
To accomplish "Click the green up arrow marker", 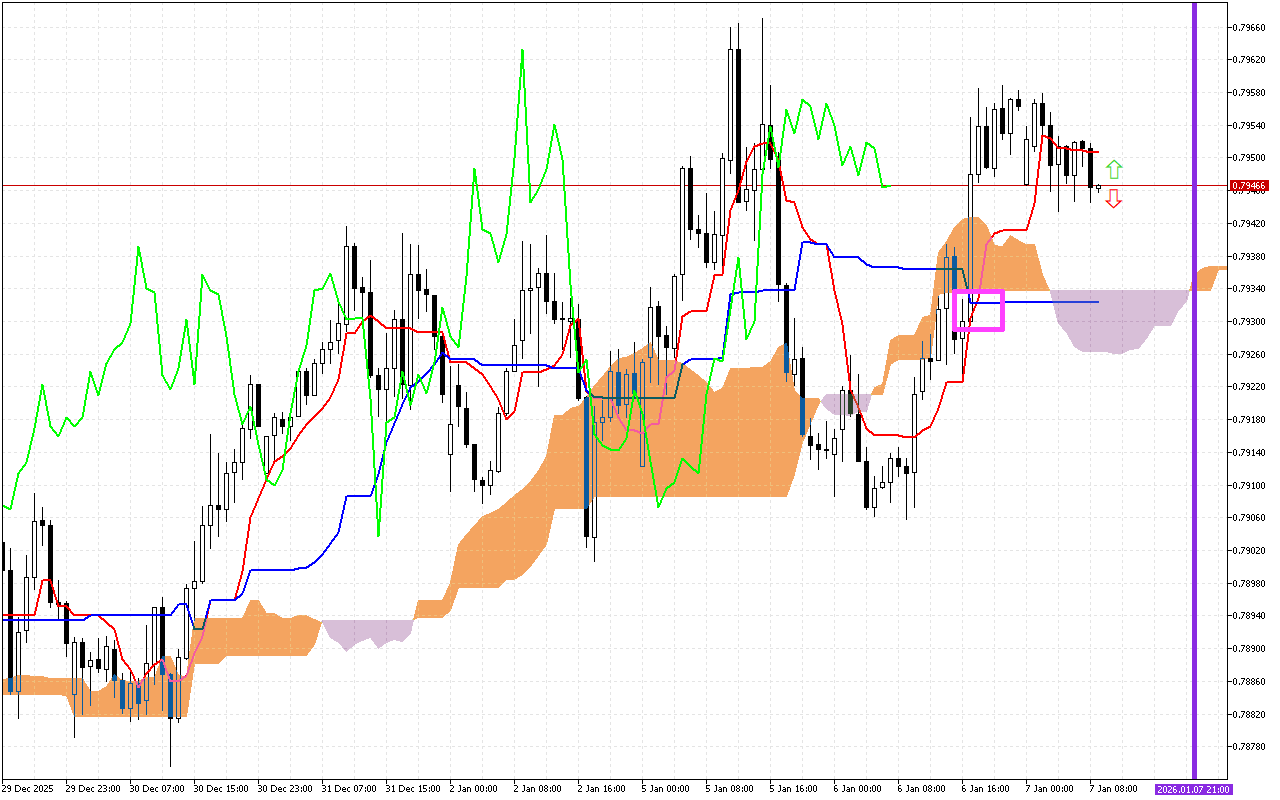I will (1114, 169).
